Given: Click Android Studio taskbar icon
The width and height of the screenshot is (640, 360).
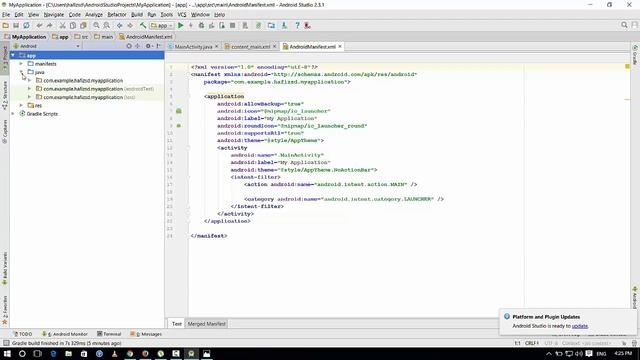Looking at the screenshot, I should click(191, 353).
